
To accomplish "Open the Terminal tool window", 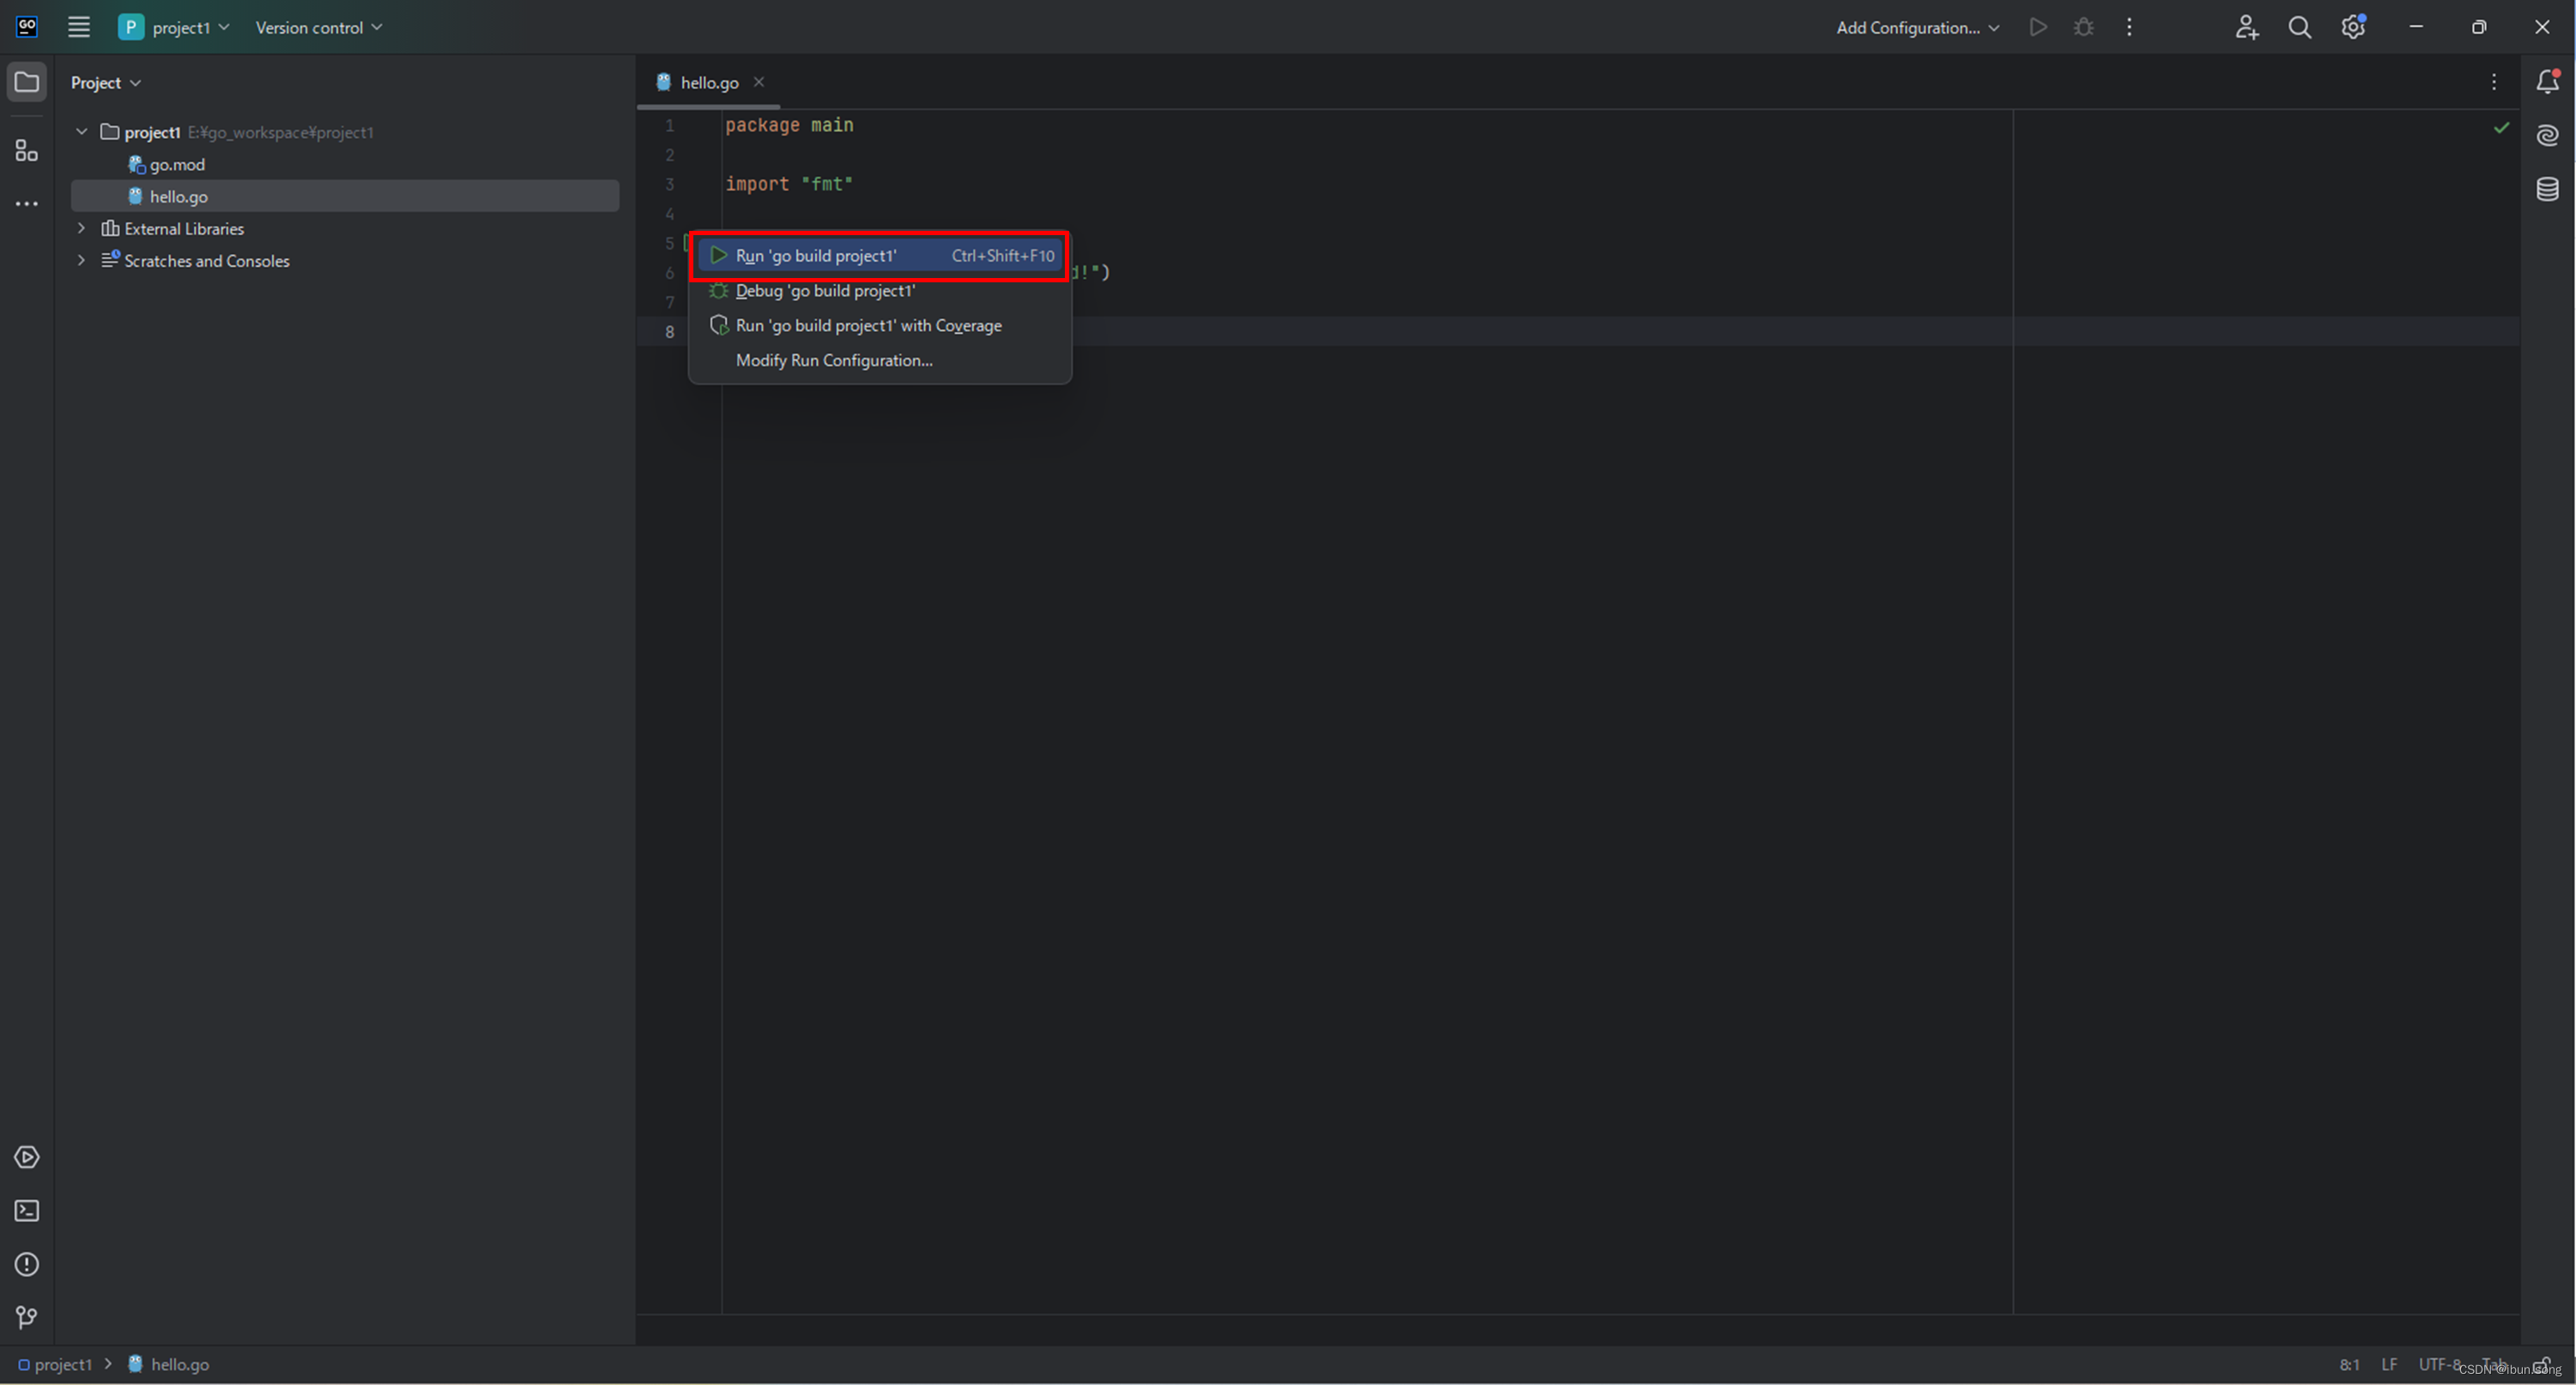I will click(x=27, y=1211).
